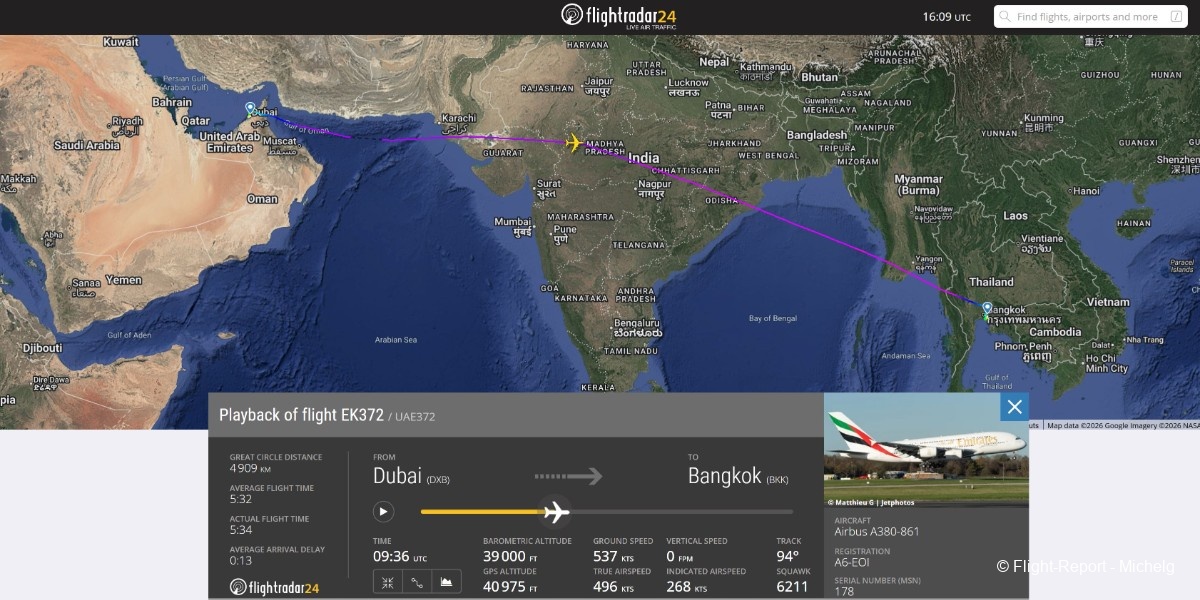Click the center-map arrows icon
Image resolution: width=1200 pixels, height=600 pixels.
388,582
